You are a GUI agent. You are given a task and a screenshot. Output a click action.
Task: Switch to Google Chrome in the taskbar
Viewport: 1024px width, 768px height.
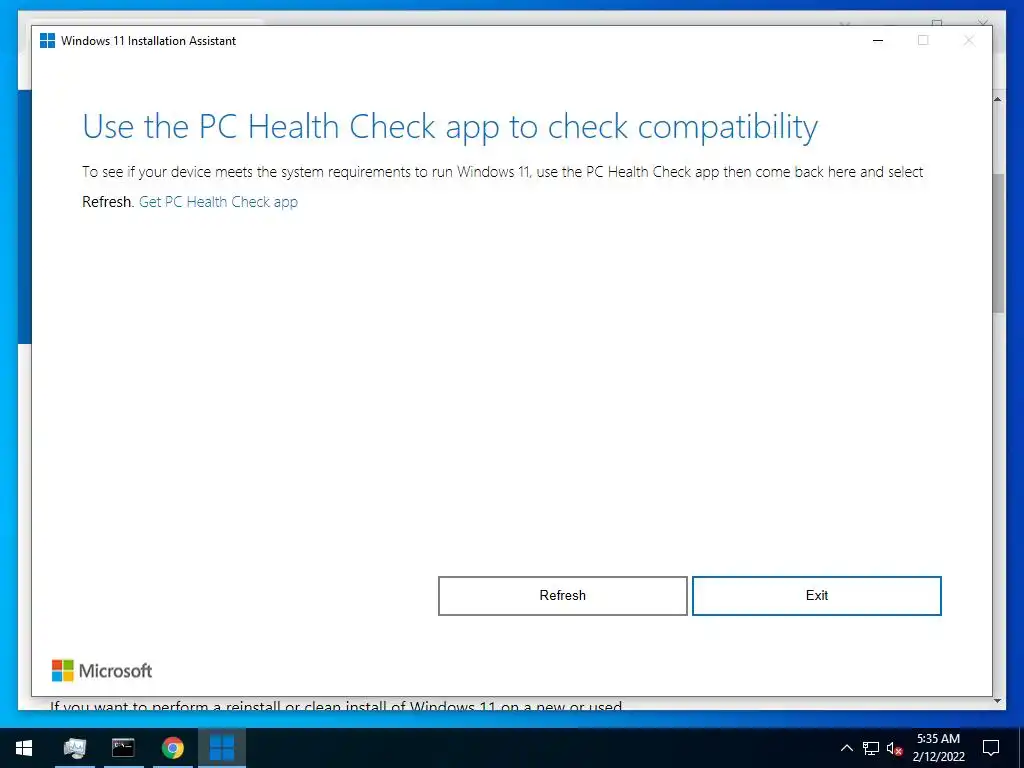point(172,748)
